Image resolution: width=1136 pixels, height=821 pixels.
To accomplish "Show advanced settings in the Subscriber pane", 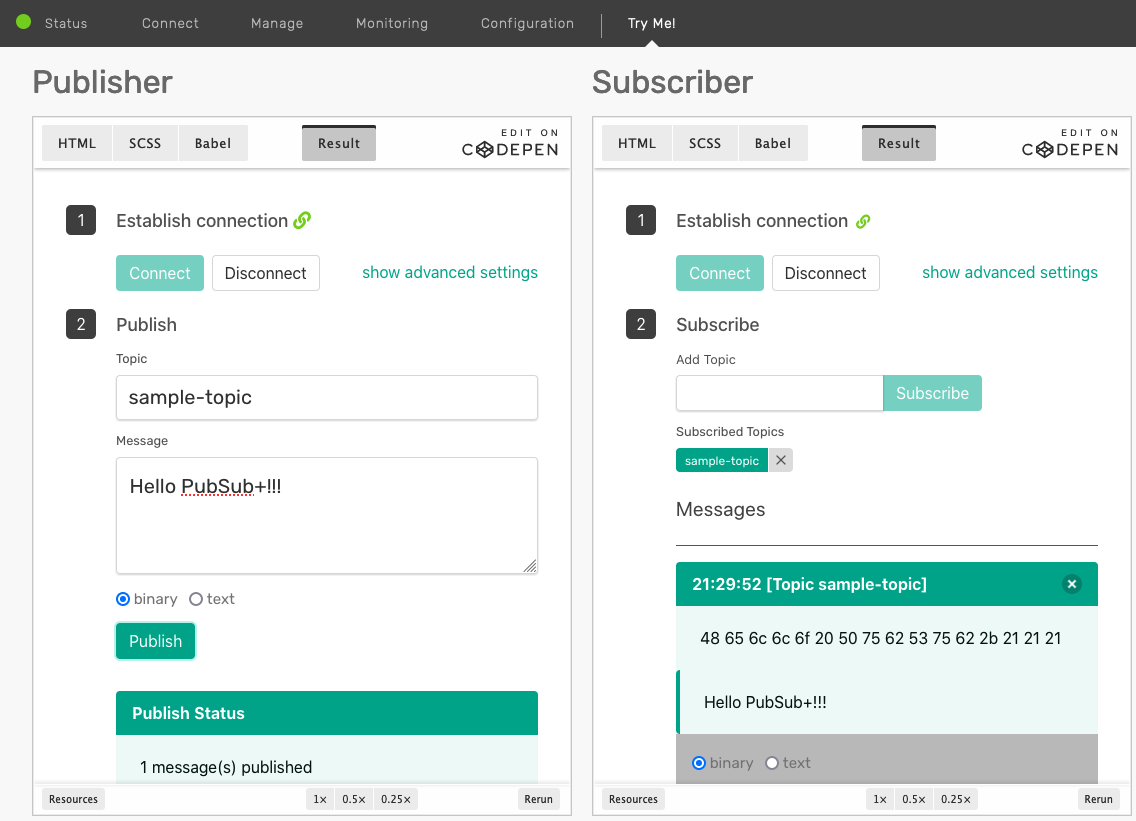I will coord(1009,272).
